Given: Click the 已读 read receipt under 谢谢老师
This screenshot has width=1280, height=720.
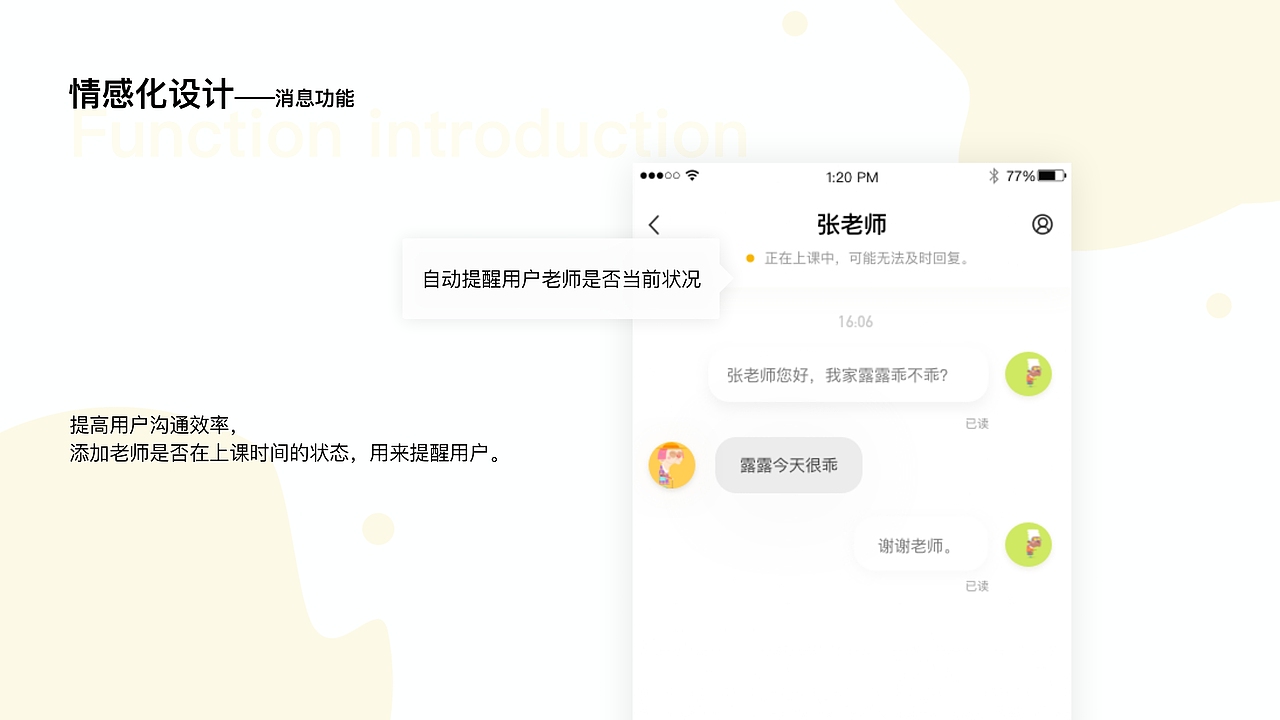Looking at the screenshot, I should pyautogui.click(x=977, y=586).
